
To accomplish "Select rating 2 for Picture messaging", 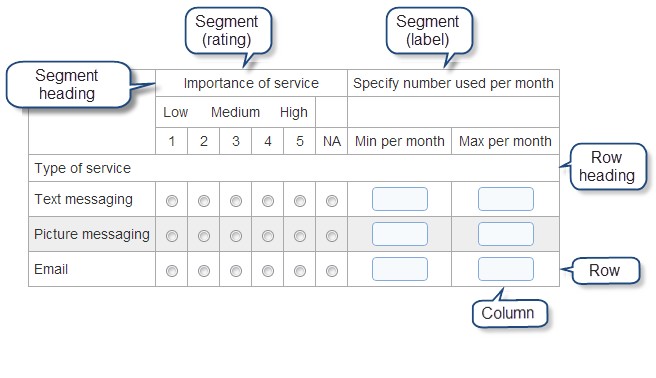I will point(204,236).
